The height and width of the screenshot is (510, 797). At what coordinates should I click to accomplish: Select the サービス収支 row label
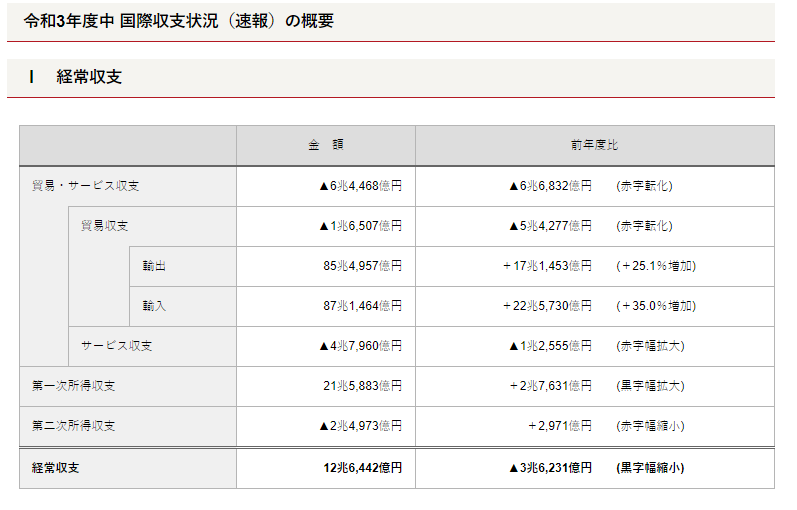(x=116, y=346)
